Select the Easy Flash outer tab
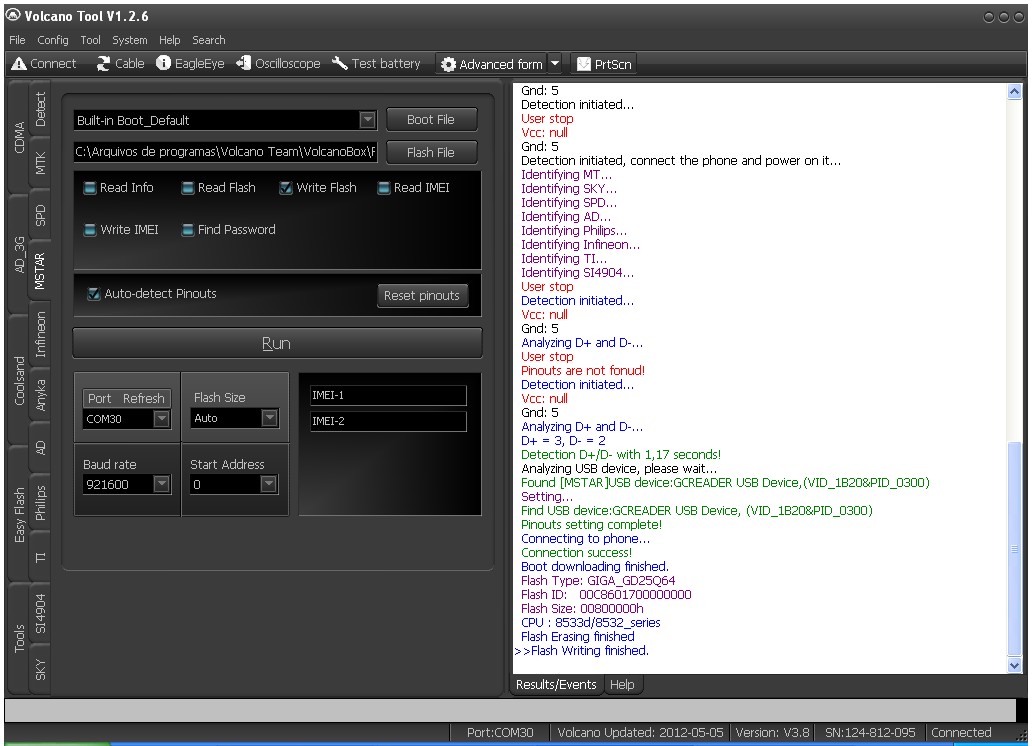Image resolution: width=1032 pixels, height=746 pixels. (19, 515)
